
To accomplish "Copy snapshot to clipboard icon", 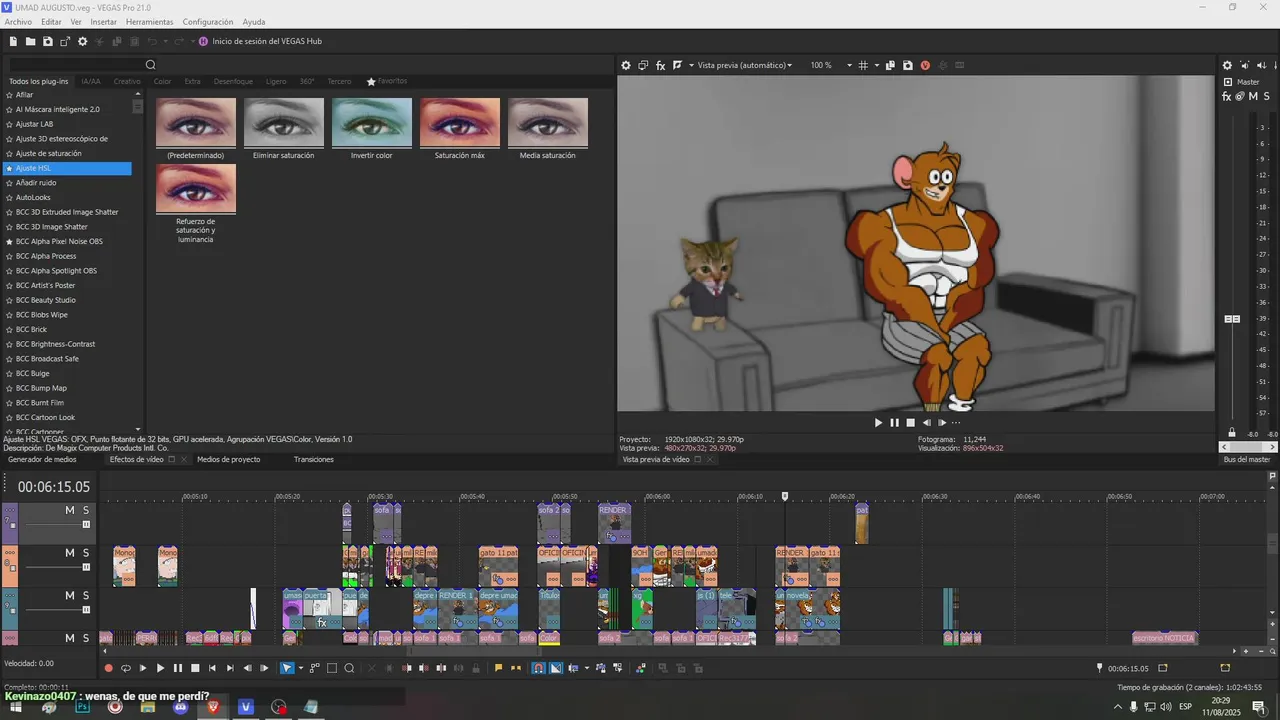I will [891, 65].
